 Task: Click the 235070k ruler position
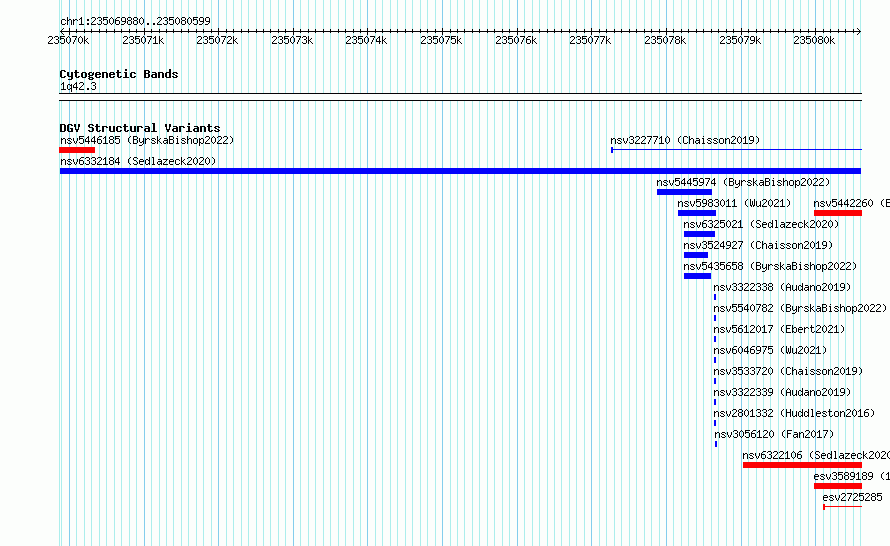68,40
